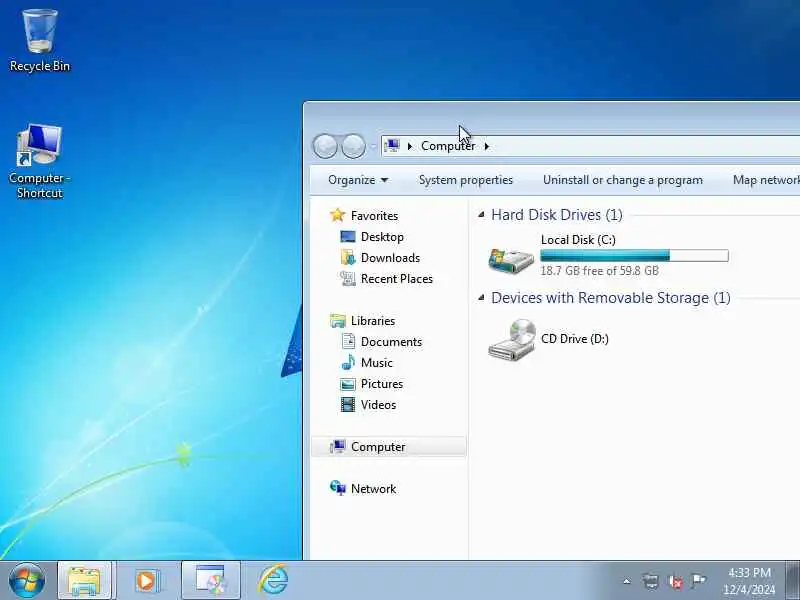Screen dimensions: 800x600
Task: Click Devices with Removable Storage (1) heading
Action: tap(611, 298)
